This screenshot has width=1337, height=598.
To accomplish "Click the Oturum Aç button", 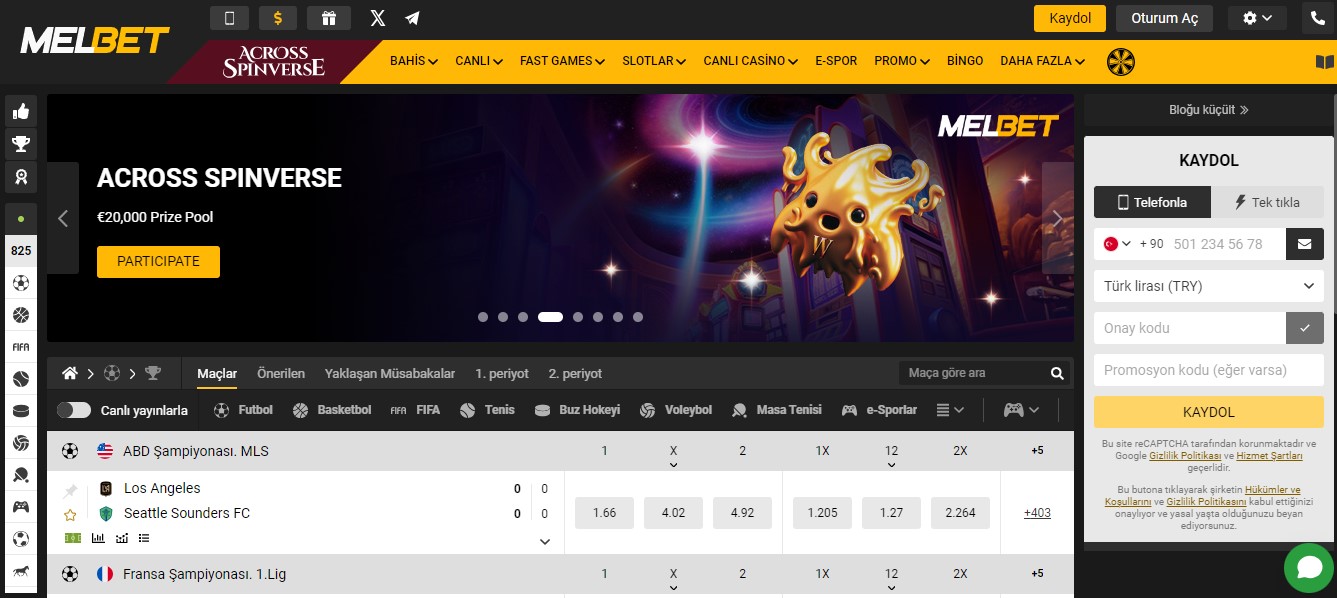I will tap(1164, 18).
